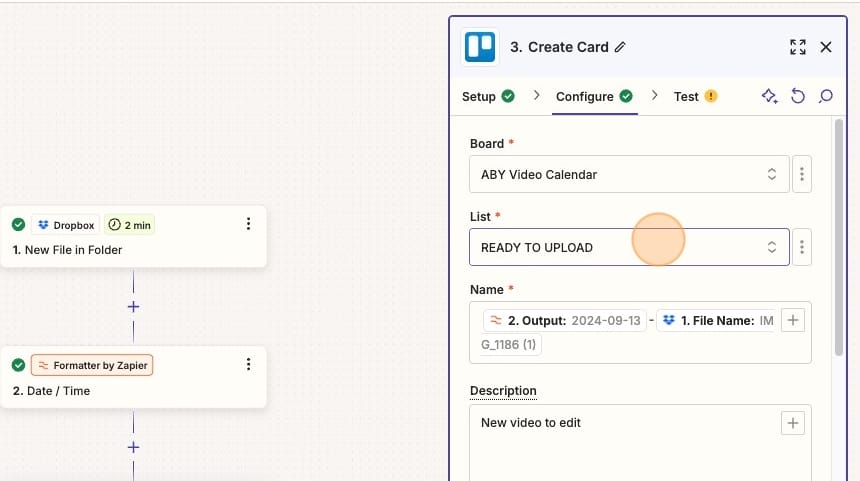
Task: Rename step via pencil icon next to Create Card
Action: tap(620, 47)
